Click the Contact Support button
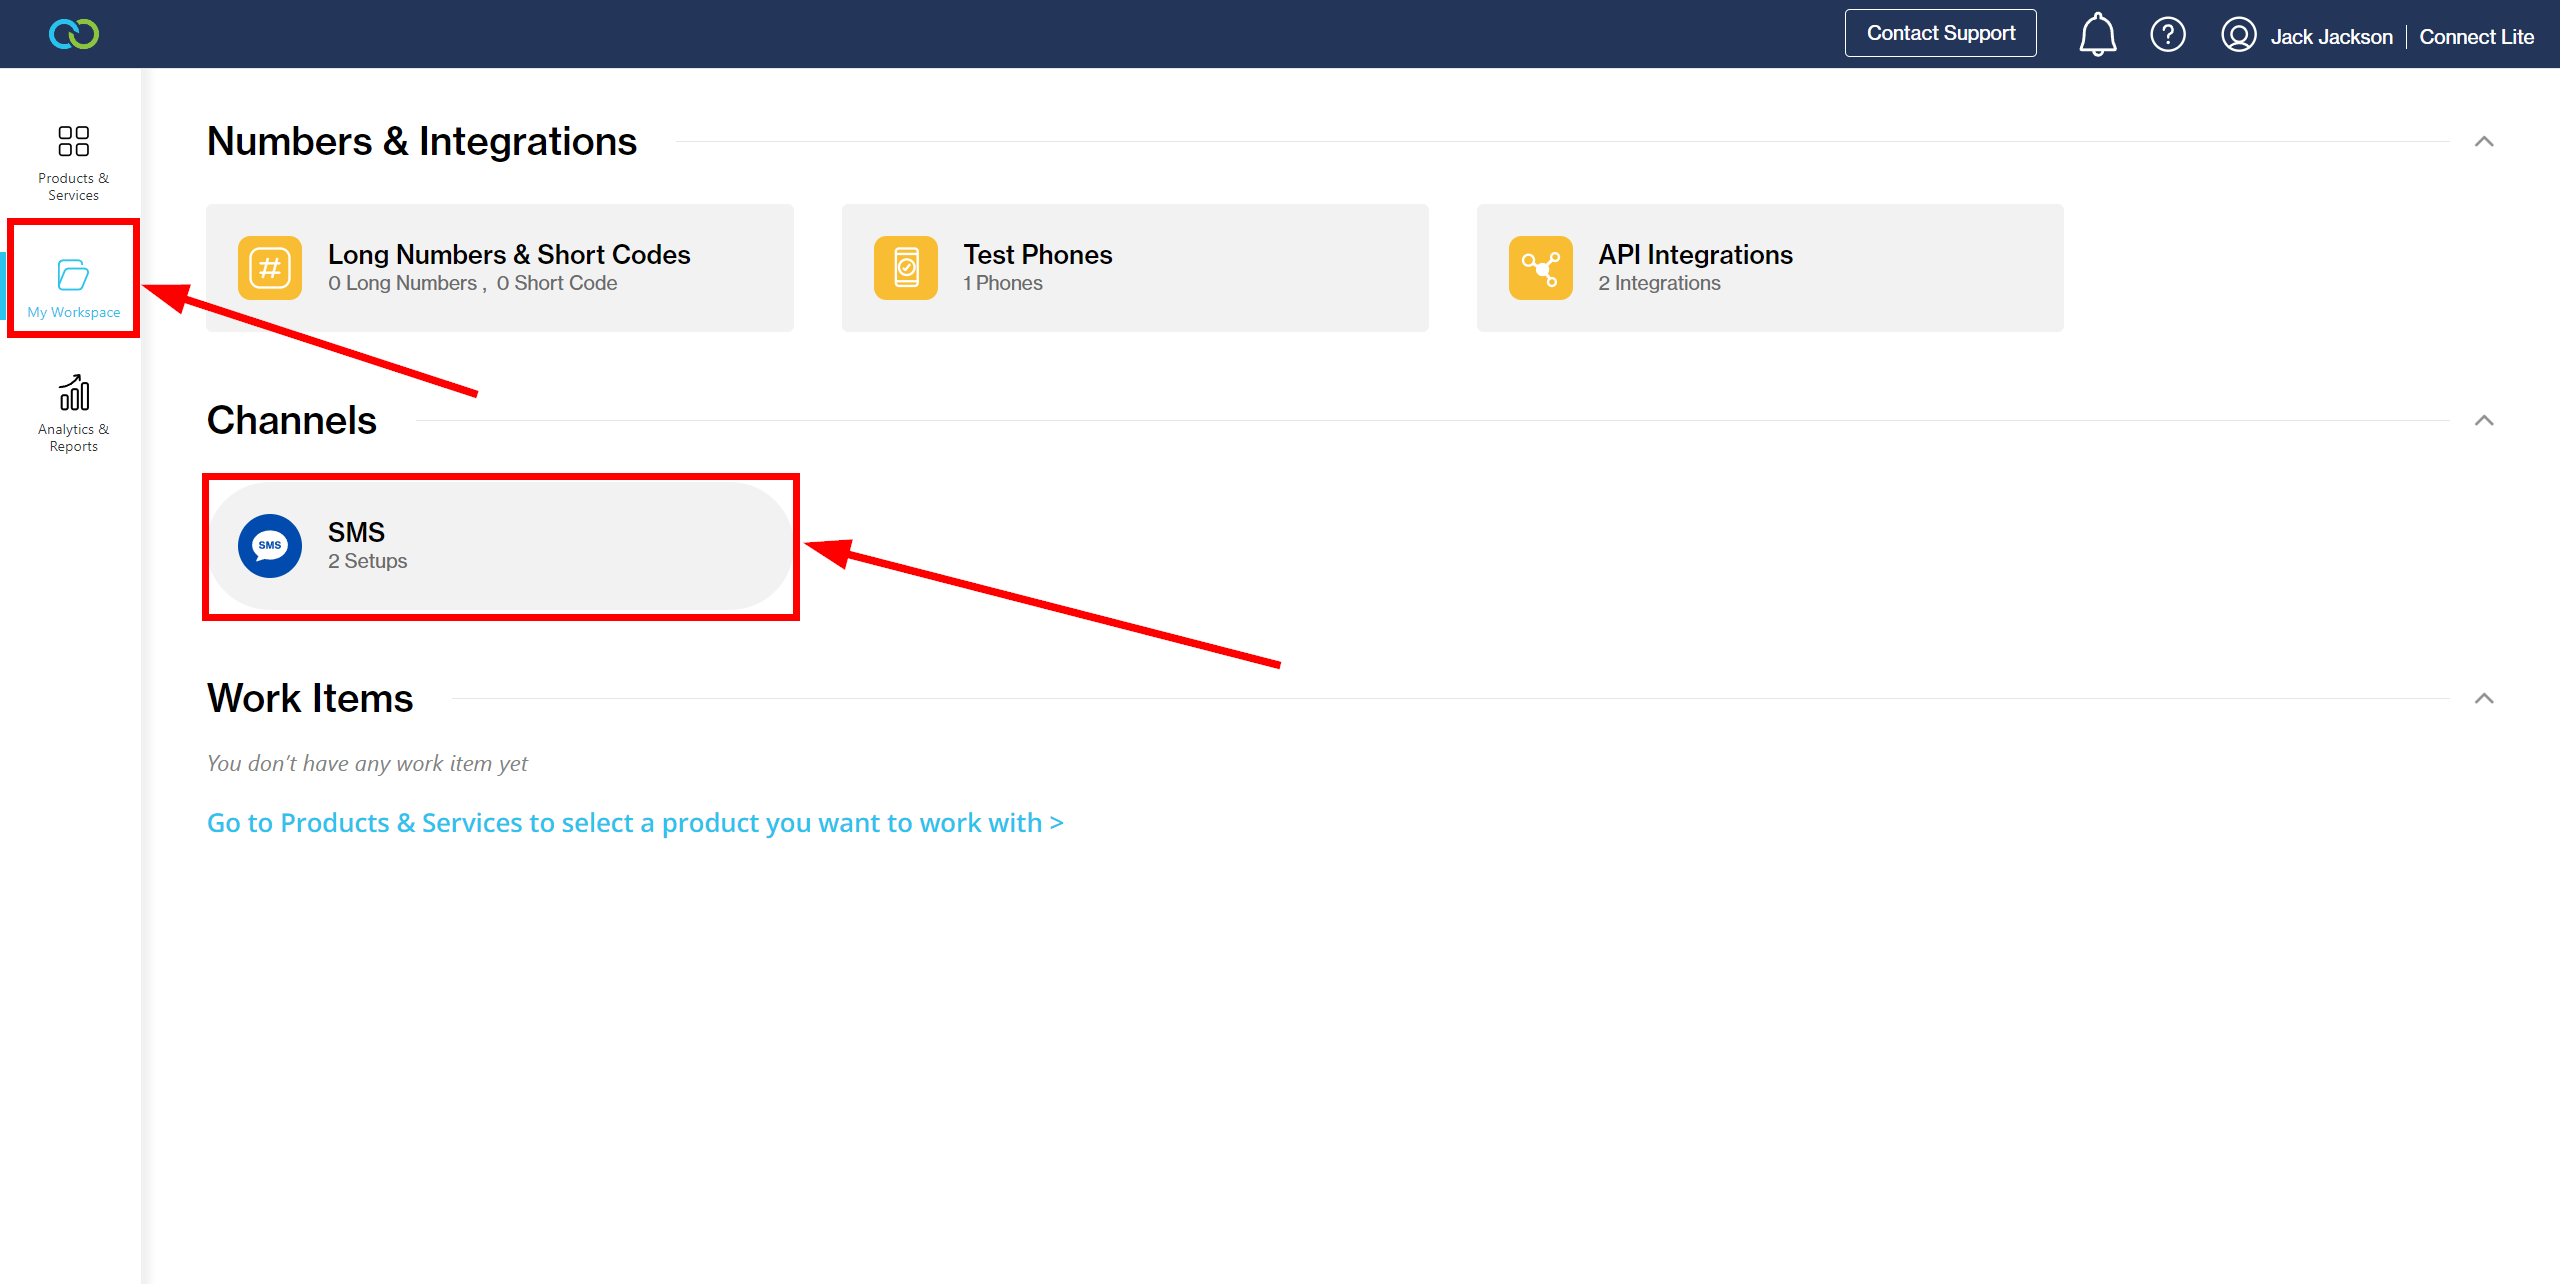This screenshot has height=1284, width=2560. 1940,33
